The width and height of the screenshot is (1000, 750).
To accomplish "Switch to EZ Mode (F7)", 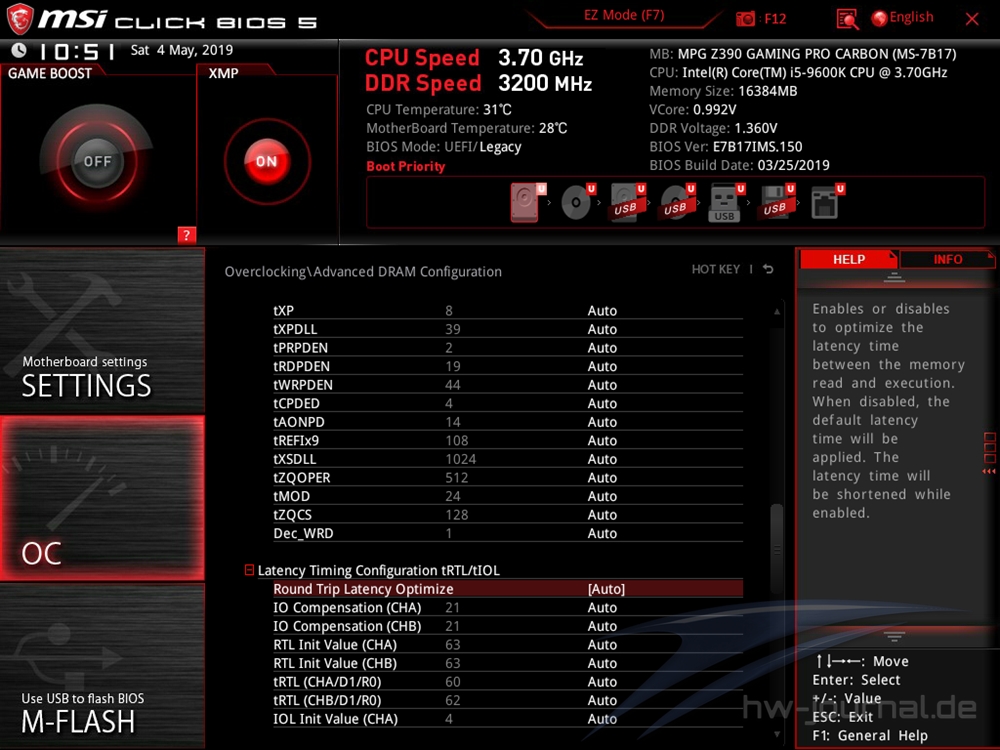I will tap(624, 15).
